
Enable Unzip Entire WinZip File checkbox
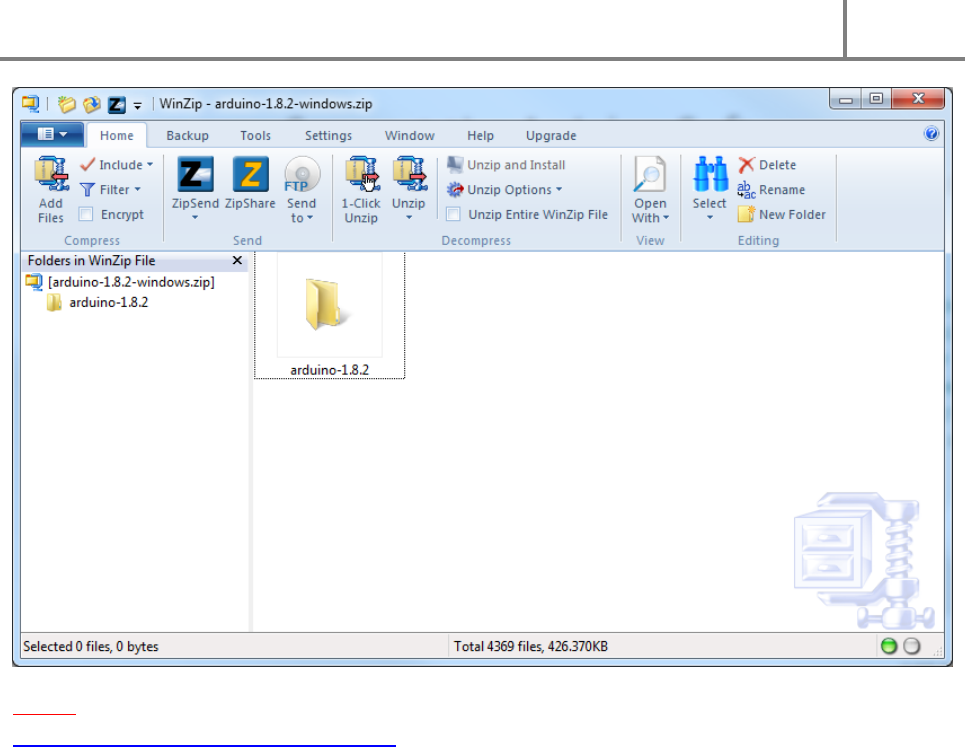[x=454, y=214]
